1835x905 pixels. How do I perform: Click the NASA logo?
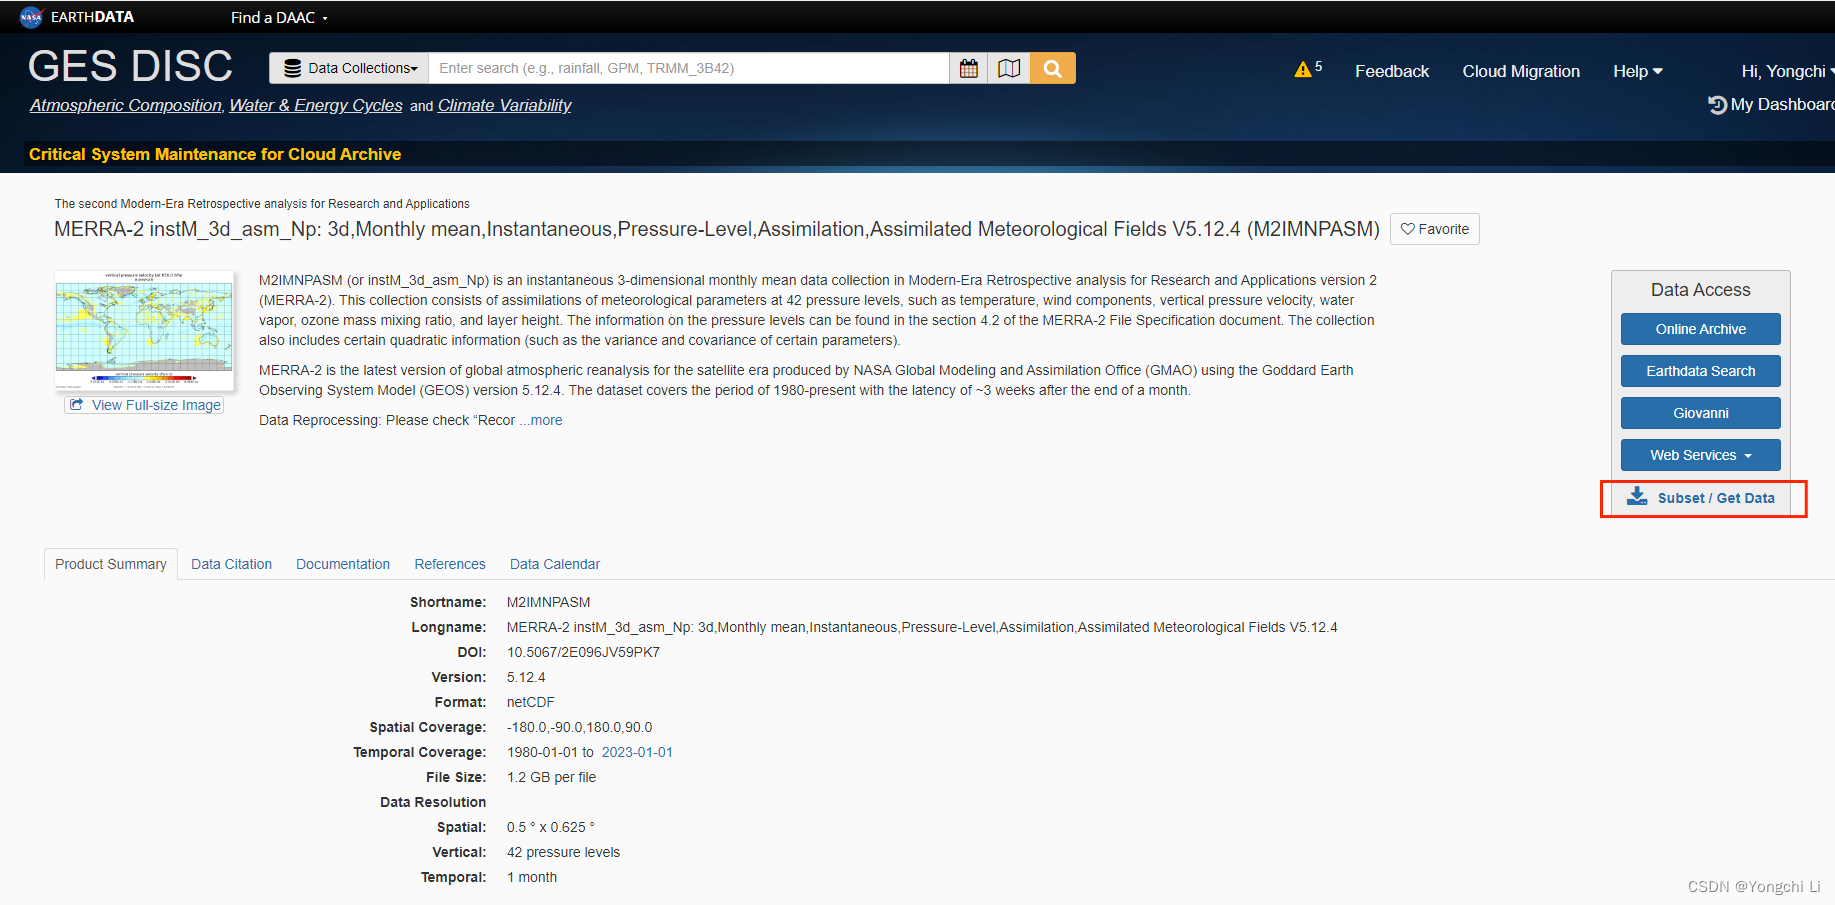click(30, 16)
